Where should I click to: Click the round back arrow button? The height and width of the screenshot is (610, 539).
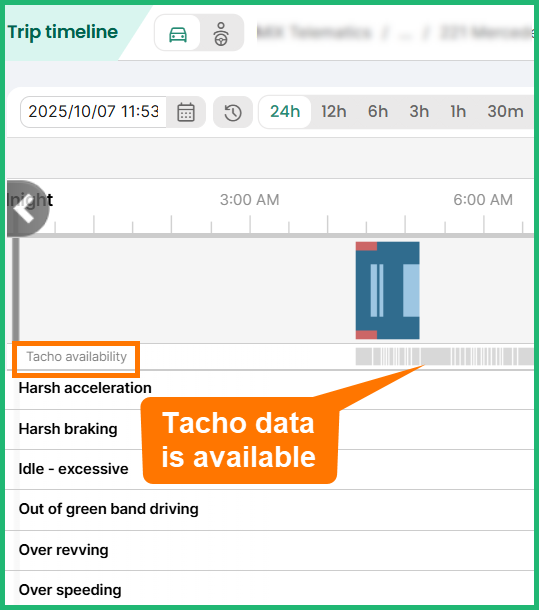pyautogui.click(x=26, y=209)
